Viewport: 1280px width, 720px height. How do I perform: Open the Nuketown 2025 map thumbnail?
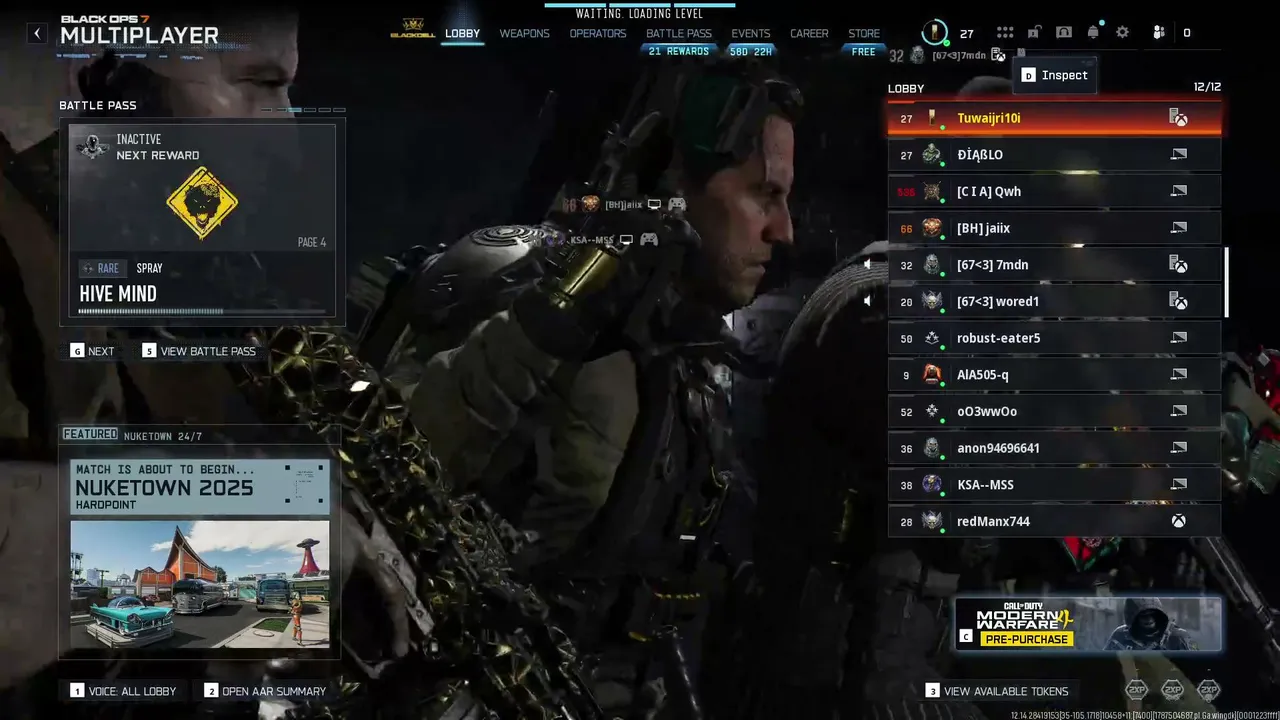pos(200,583)
